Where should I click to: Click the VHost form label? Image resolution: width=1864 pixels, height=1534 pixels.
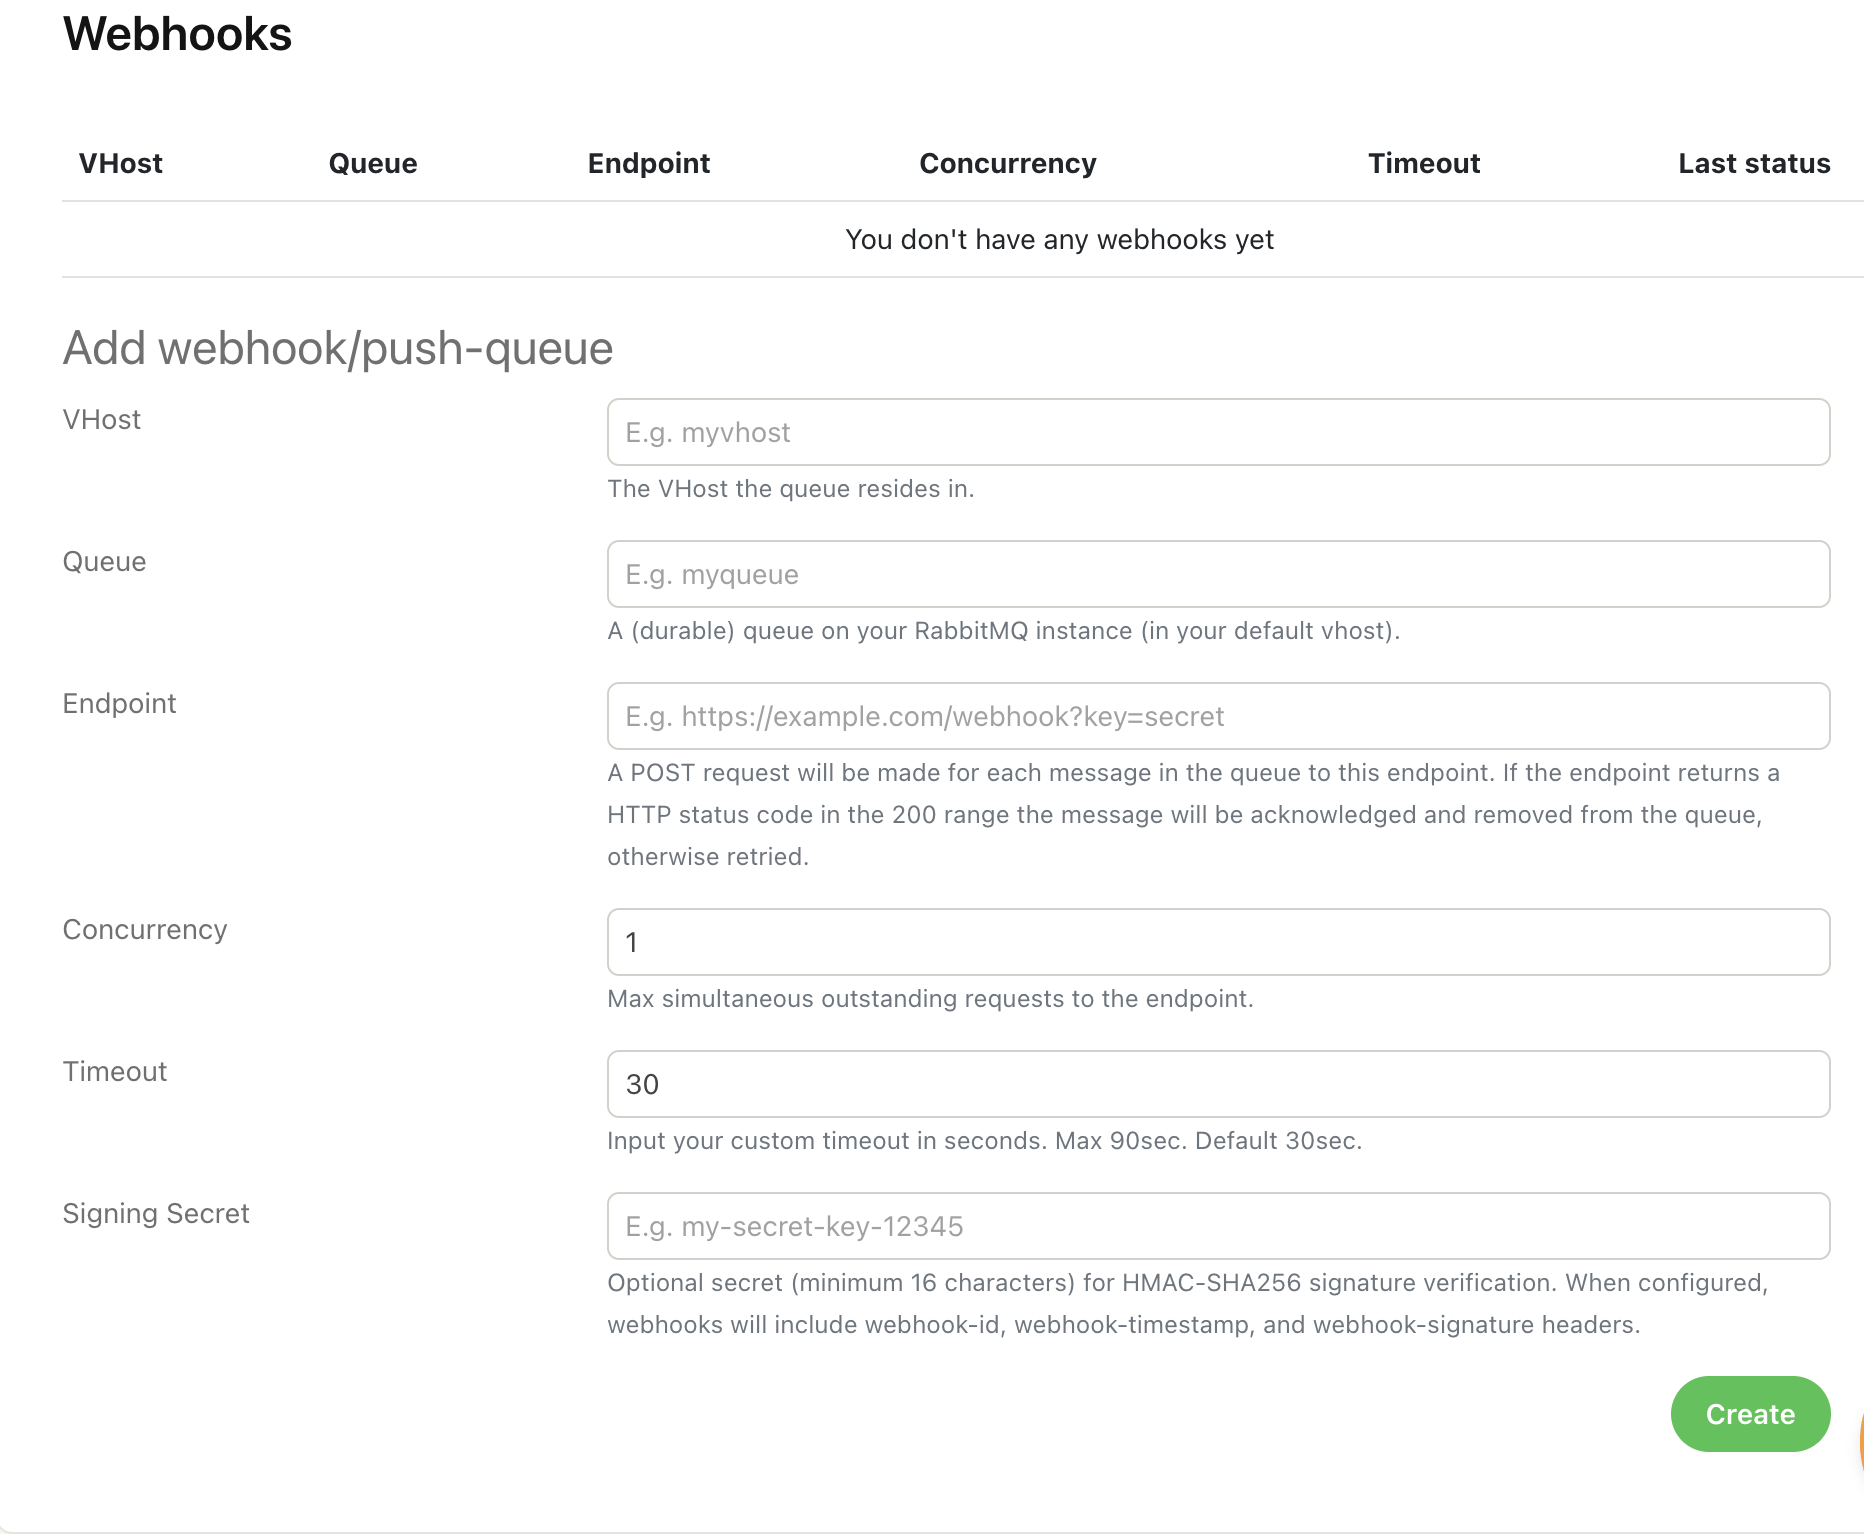[x=102, y=419]
